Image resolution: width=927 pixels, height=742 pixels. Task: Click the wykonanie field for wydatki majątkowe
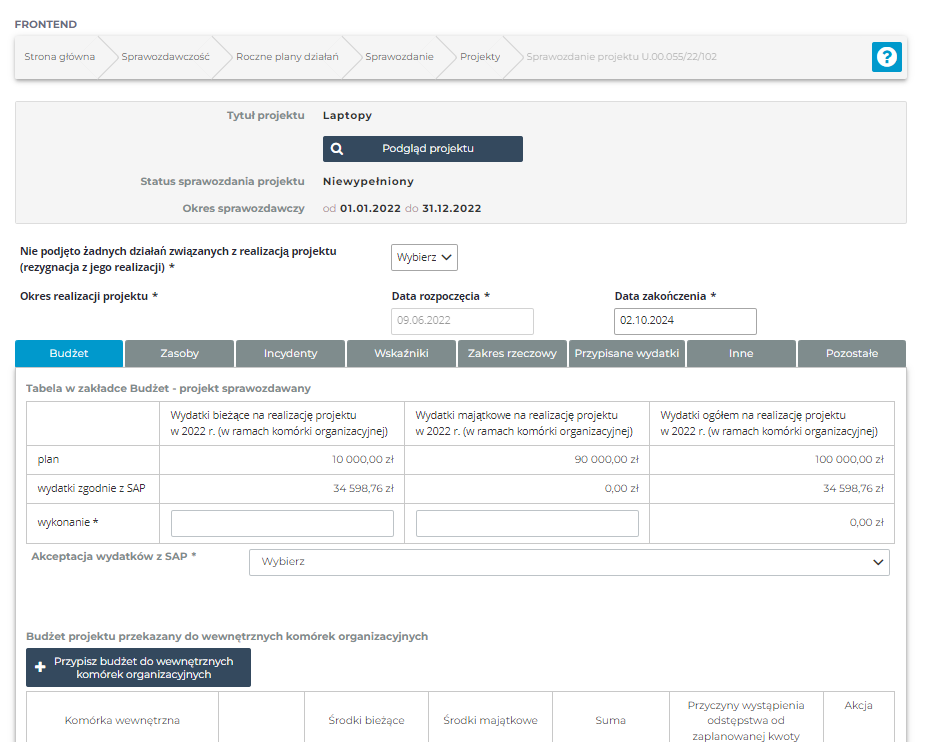point(527,523)
